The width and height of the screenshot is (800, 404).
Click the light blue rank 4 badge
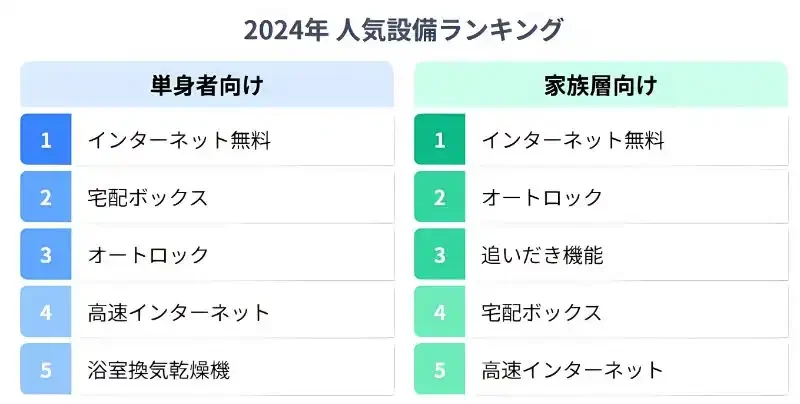point(45,312)
